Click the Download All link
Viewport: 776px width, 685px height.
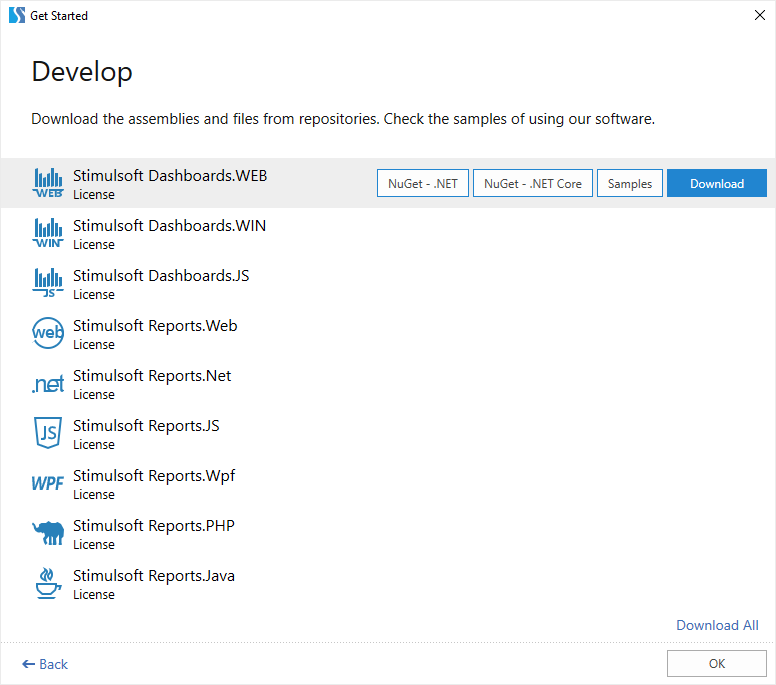717,625
